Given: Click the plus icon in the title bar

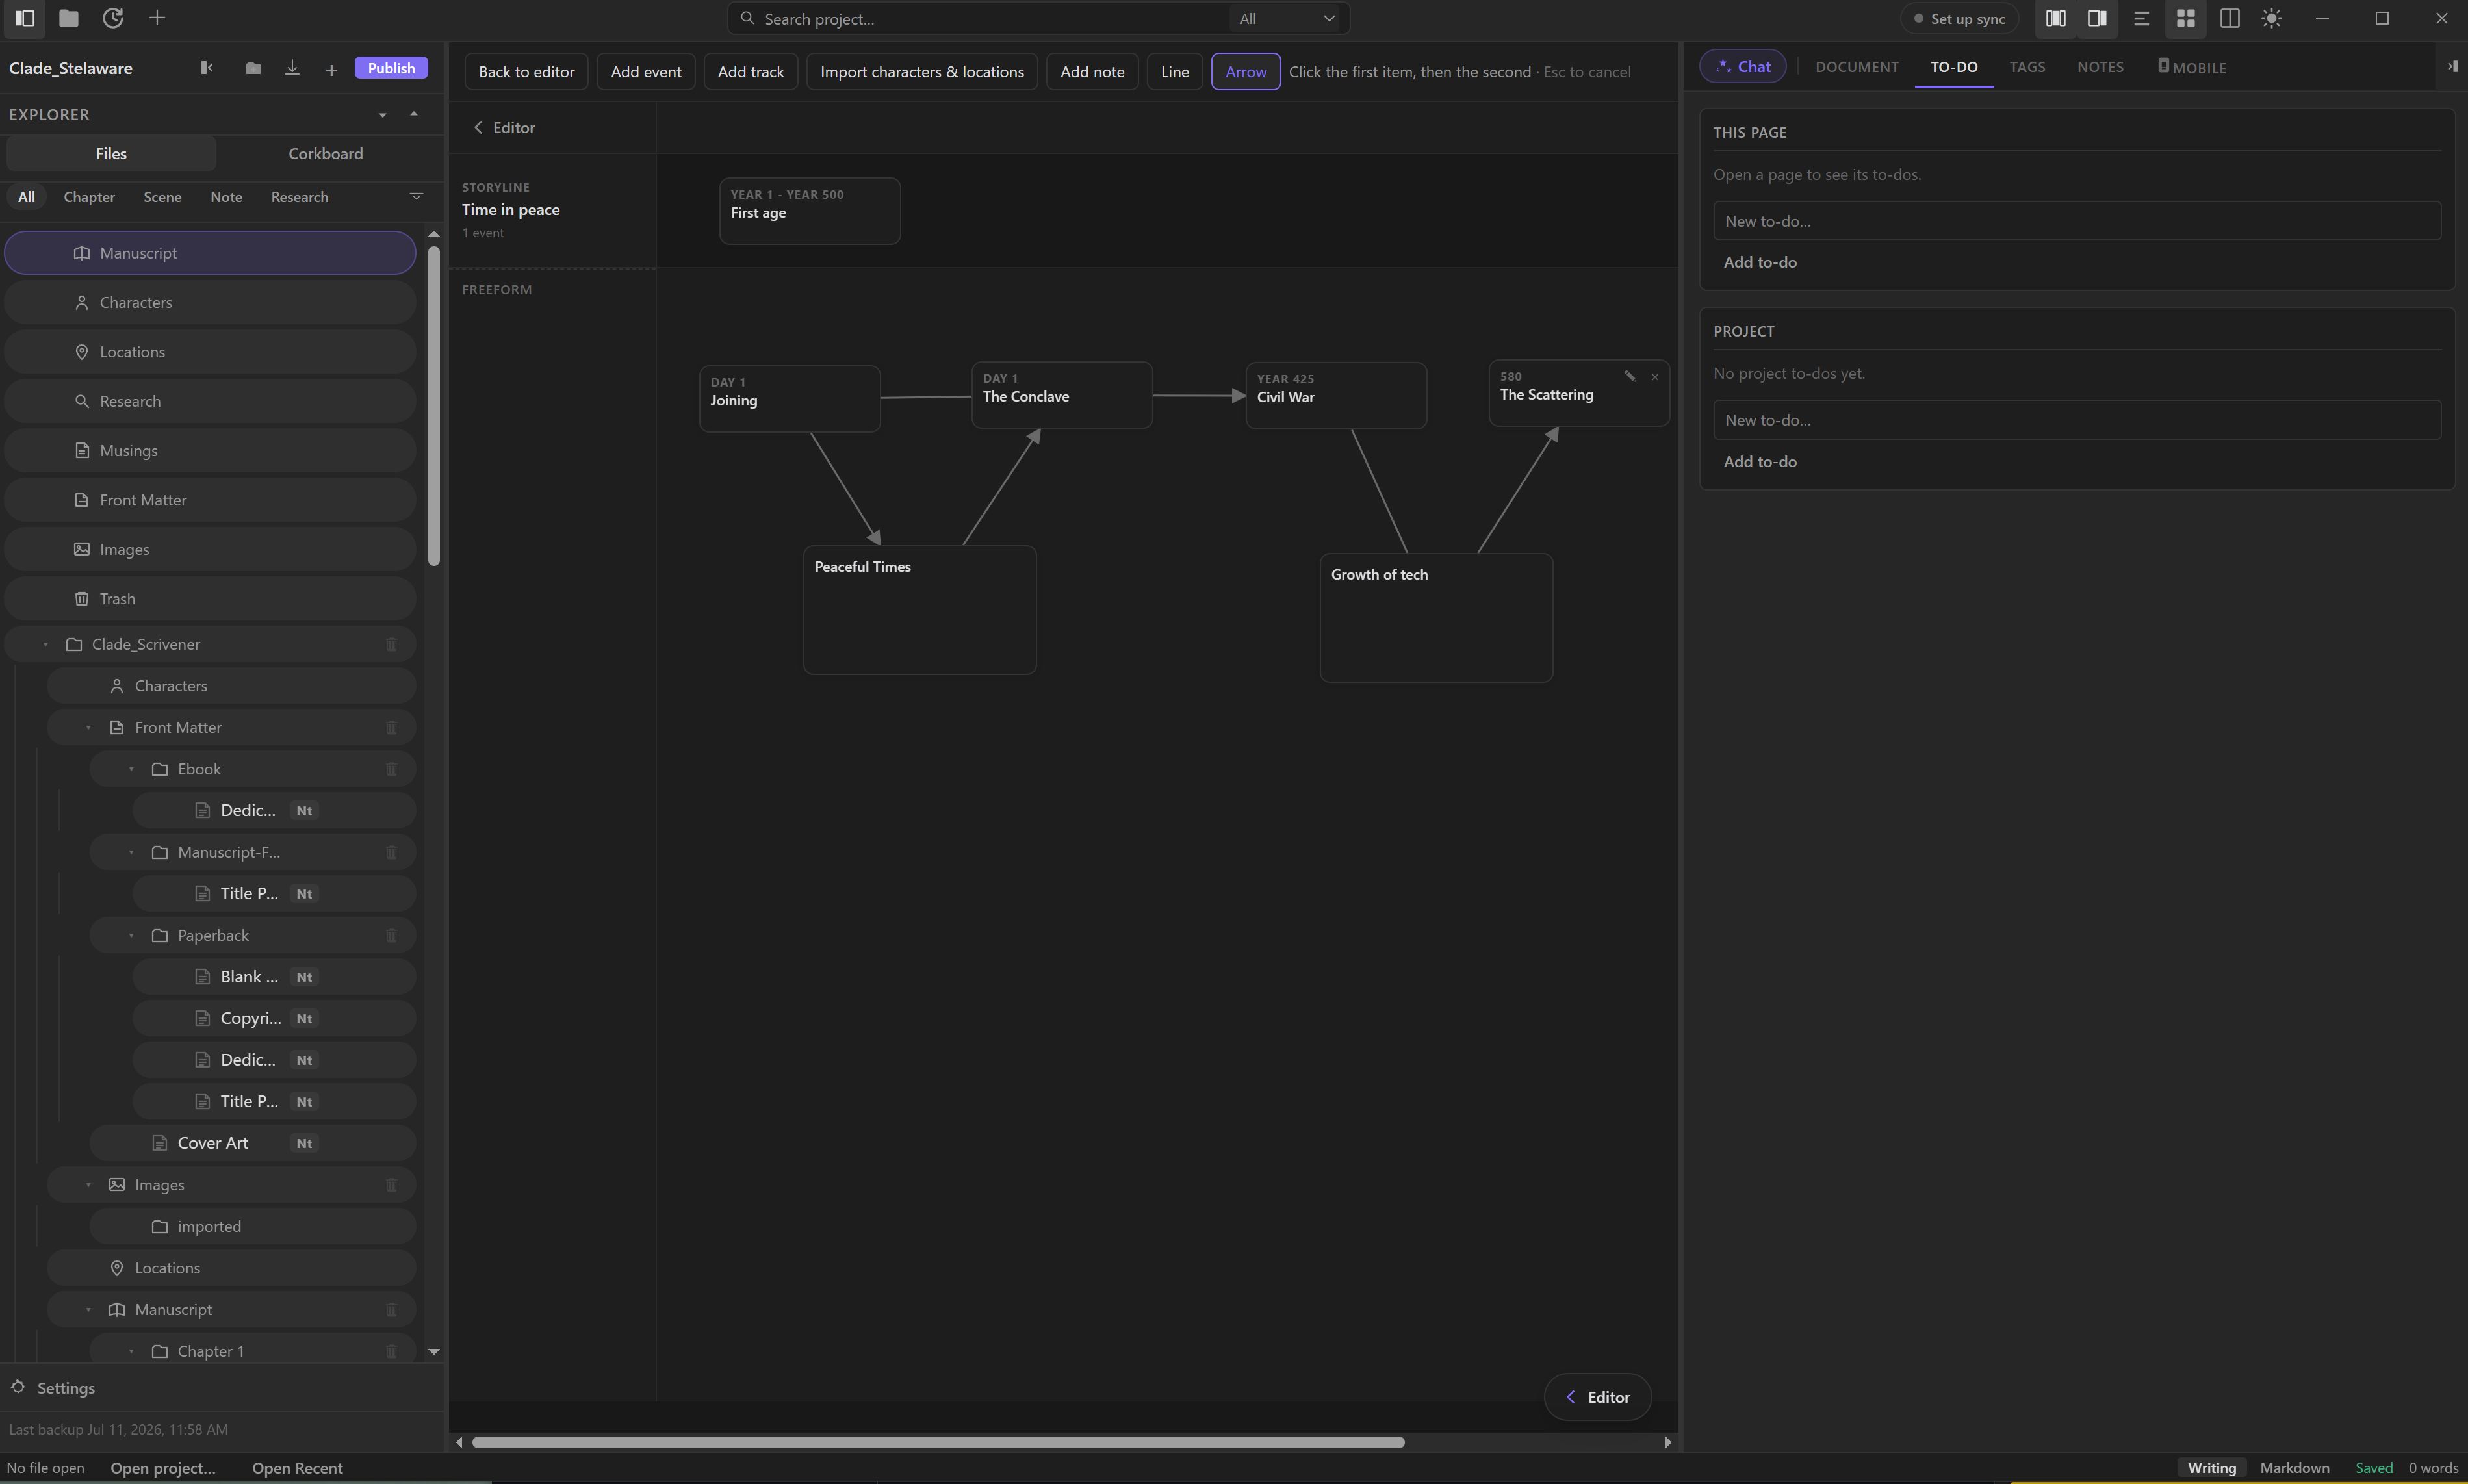Looking at the screenshot, I should (x=157, y=18).
